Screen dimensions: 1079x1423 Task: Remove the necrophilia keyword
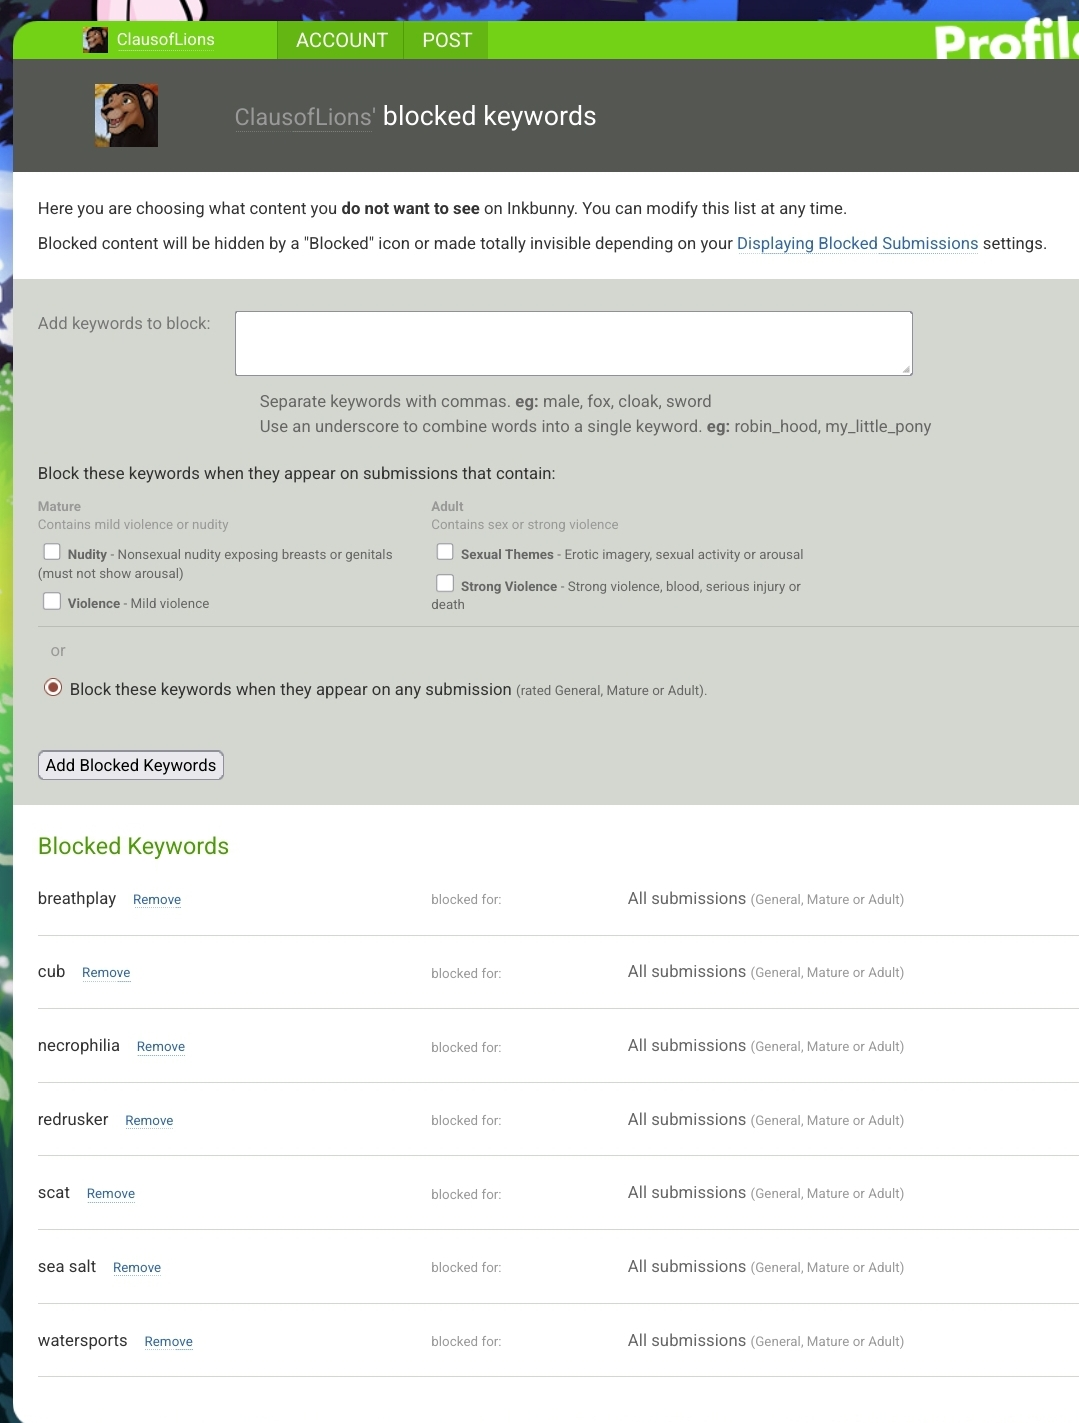point(161,1047)
